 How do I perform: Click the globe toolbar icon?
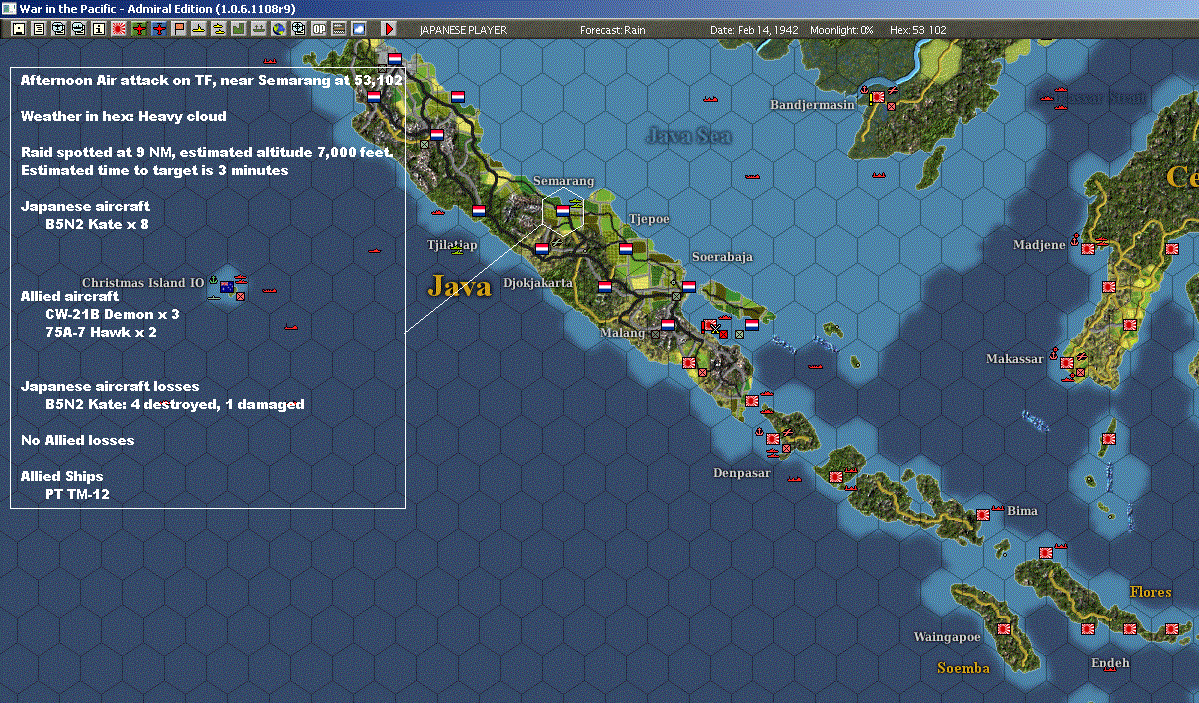[278, 29]
